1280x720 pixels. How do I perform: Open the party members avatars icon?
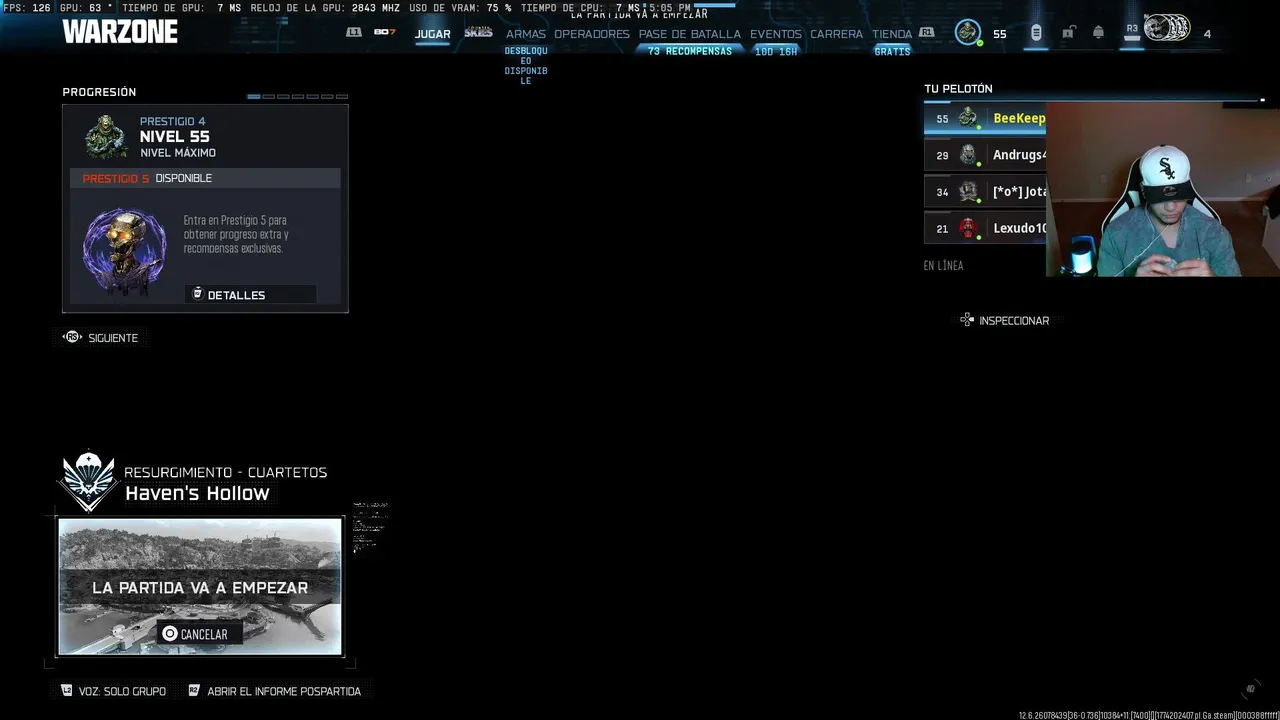pos(1167,29)
